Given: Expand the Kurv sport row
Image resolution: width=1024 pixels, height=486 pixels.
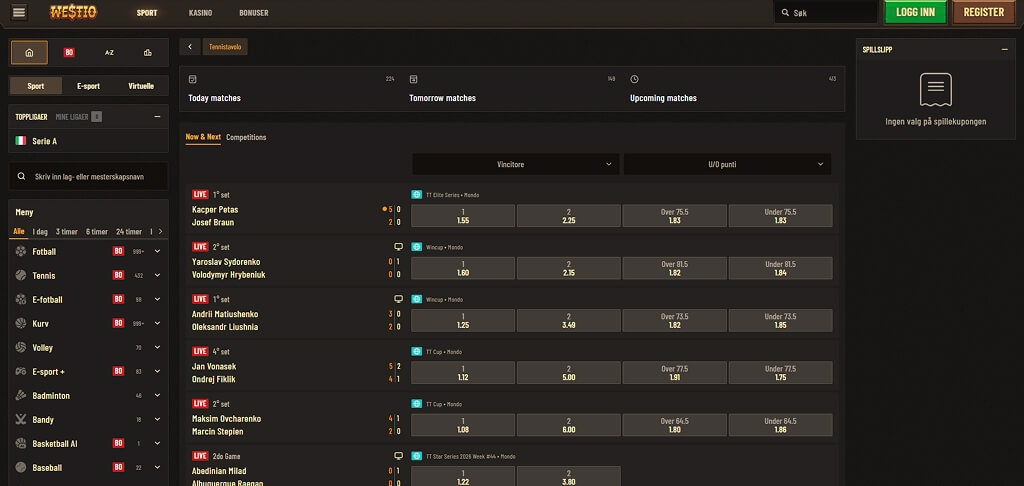Looking at the screenshot, I should 157,323.
